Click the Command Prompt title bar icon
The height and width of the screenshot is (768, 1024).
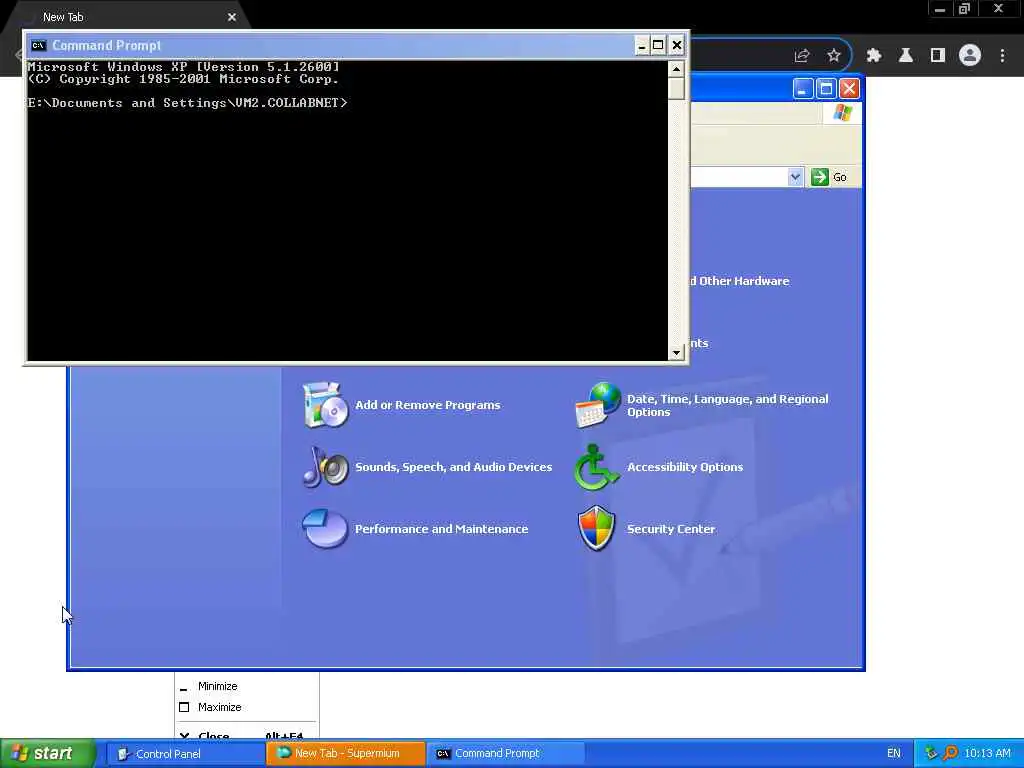point(39,45)
